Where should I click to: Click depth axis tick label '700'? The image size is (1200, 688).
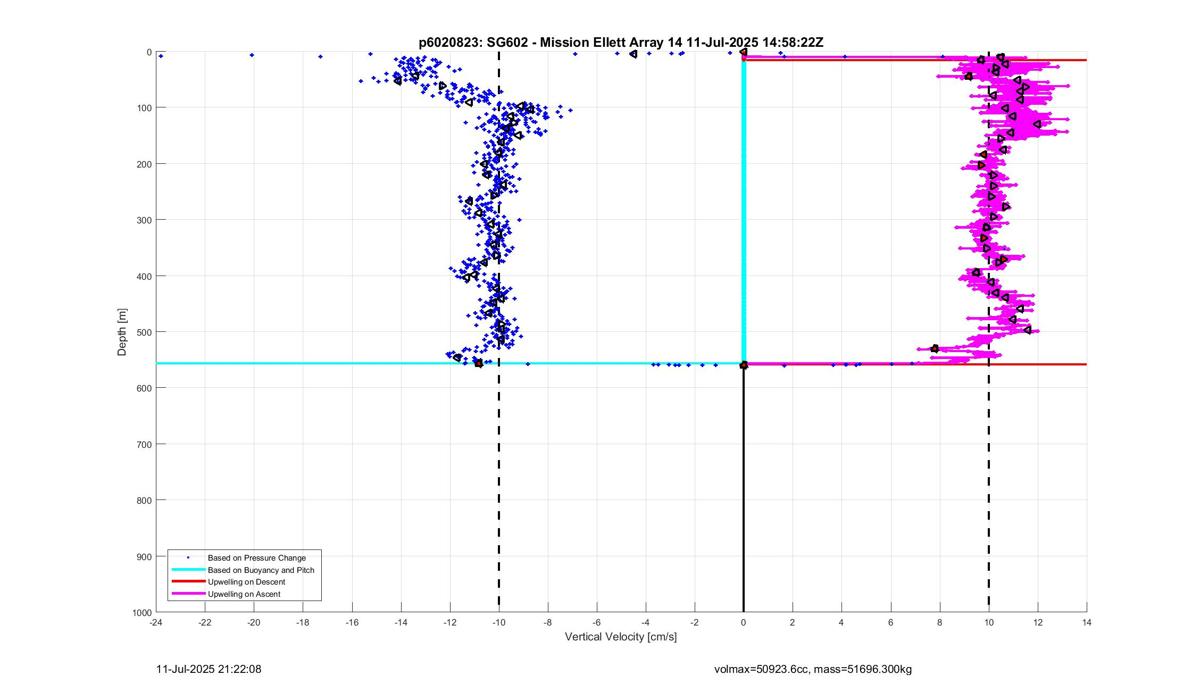(144, 444)
